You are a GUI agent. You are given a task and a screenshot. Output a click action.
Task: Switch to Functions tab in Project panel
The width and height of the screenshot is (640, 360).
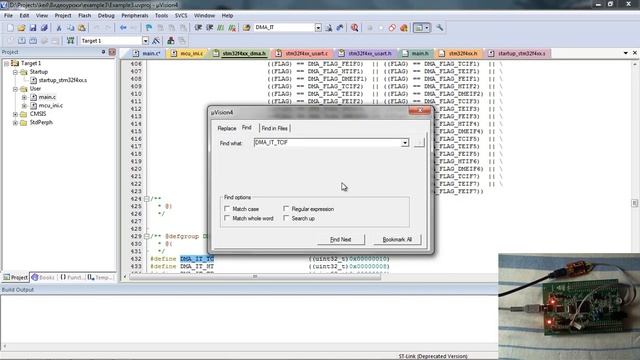pos(71,278)
